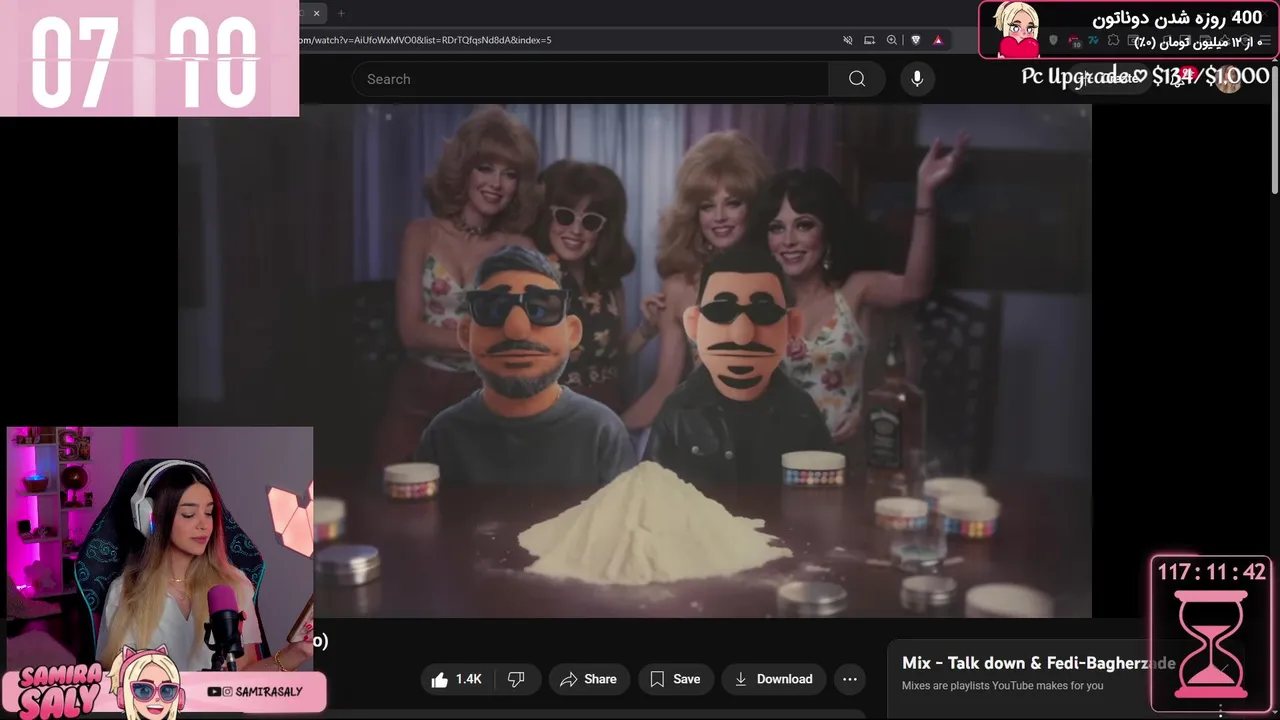Close the current browser tab

[x=316, y=13]
